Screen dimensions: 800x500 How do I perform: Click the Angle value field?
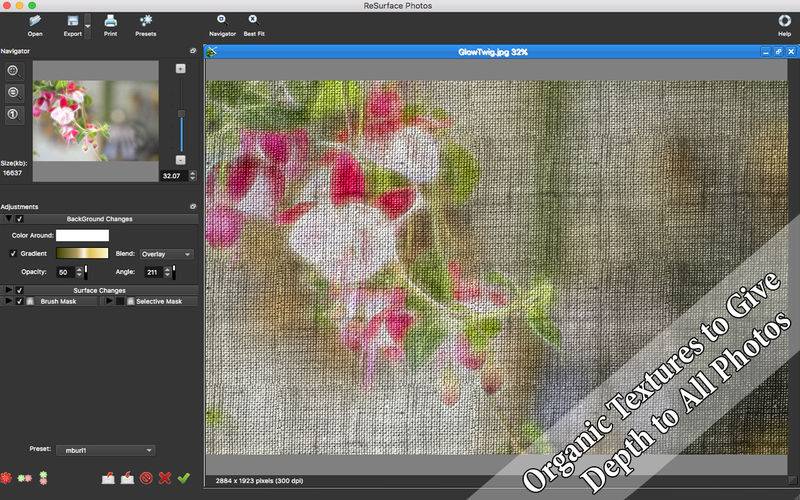[x=154, y=272]
